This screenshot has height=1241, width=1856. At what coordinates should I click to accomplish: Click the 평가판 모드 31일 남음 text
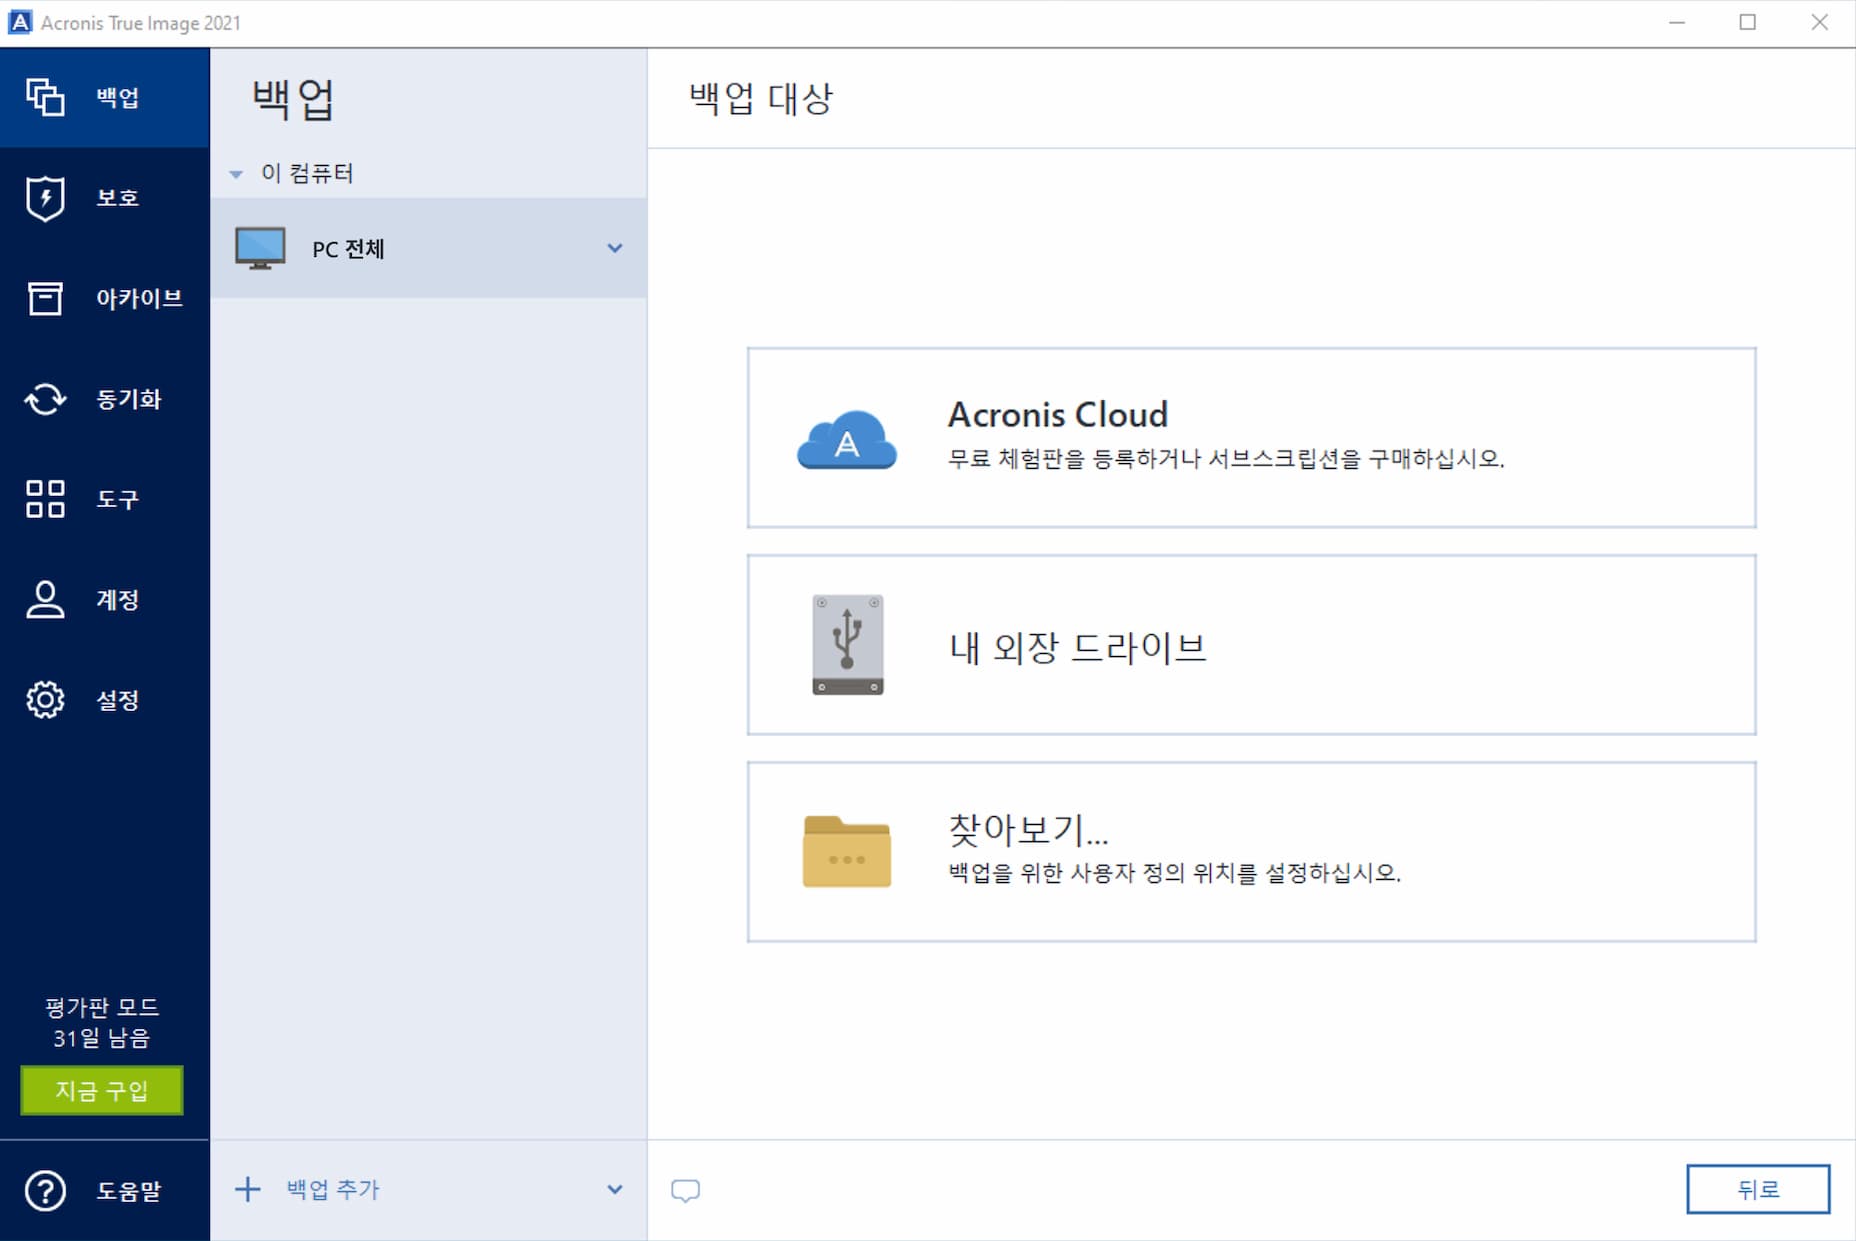pos(102,1022)
